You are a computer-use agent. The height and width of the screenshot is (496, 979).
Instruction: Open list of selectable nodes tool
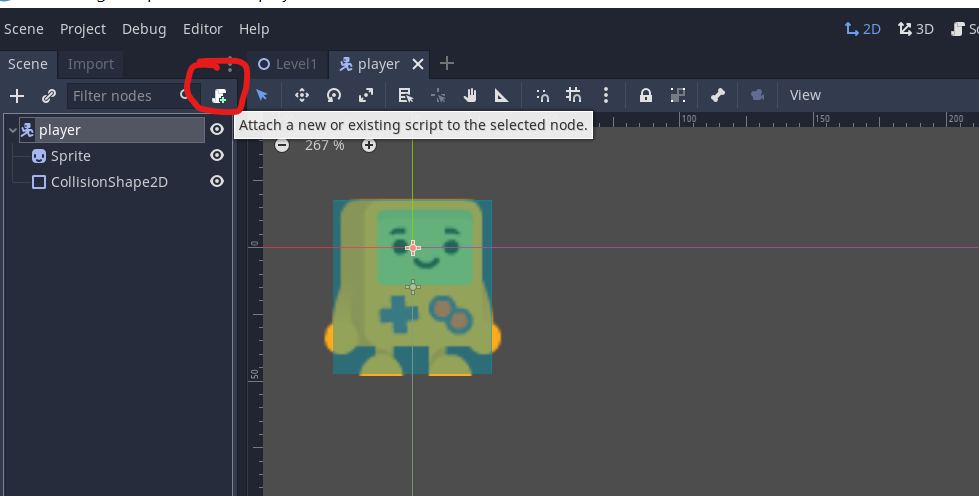[x=406, y=95]
